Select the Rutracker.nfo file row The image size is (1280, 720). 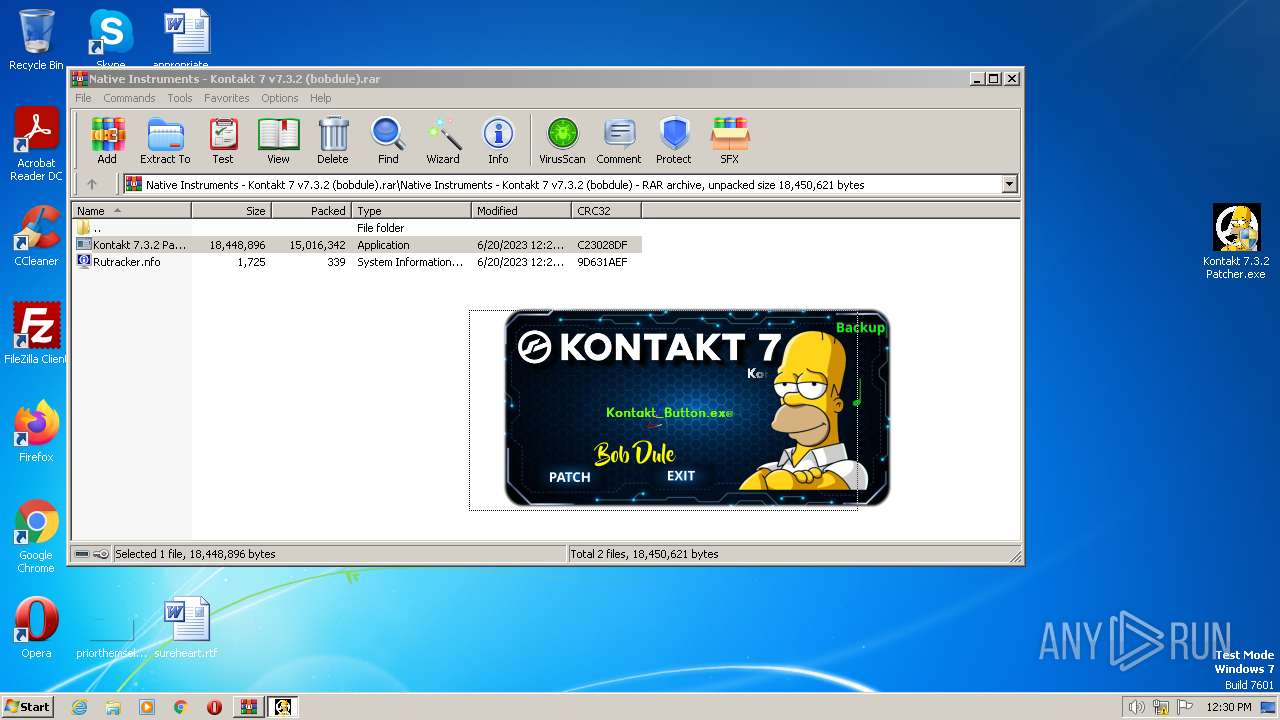tap(357, 262)
